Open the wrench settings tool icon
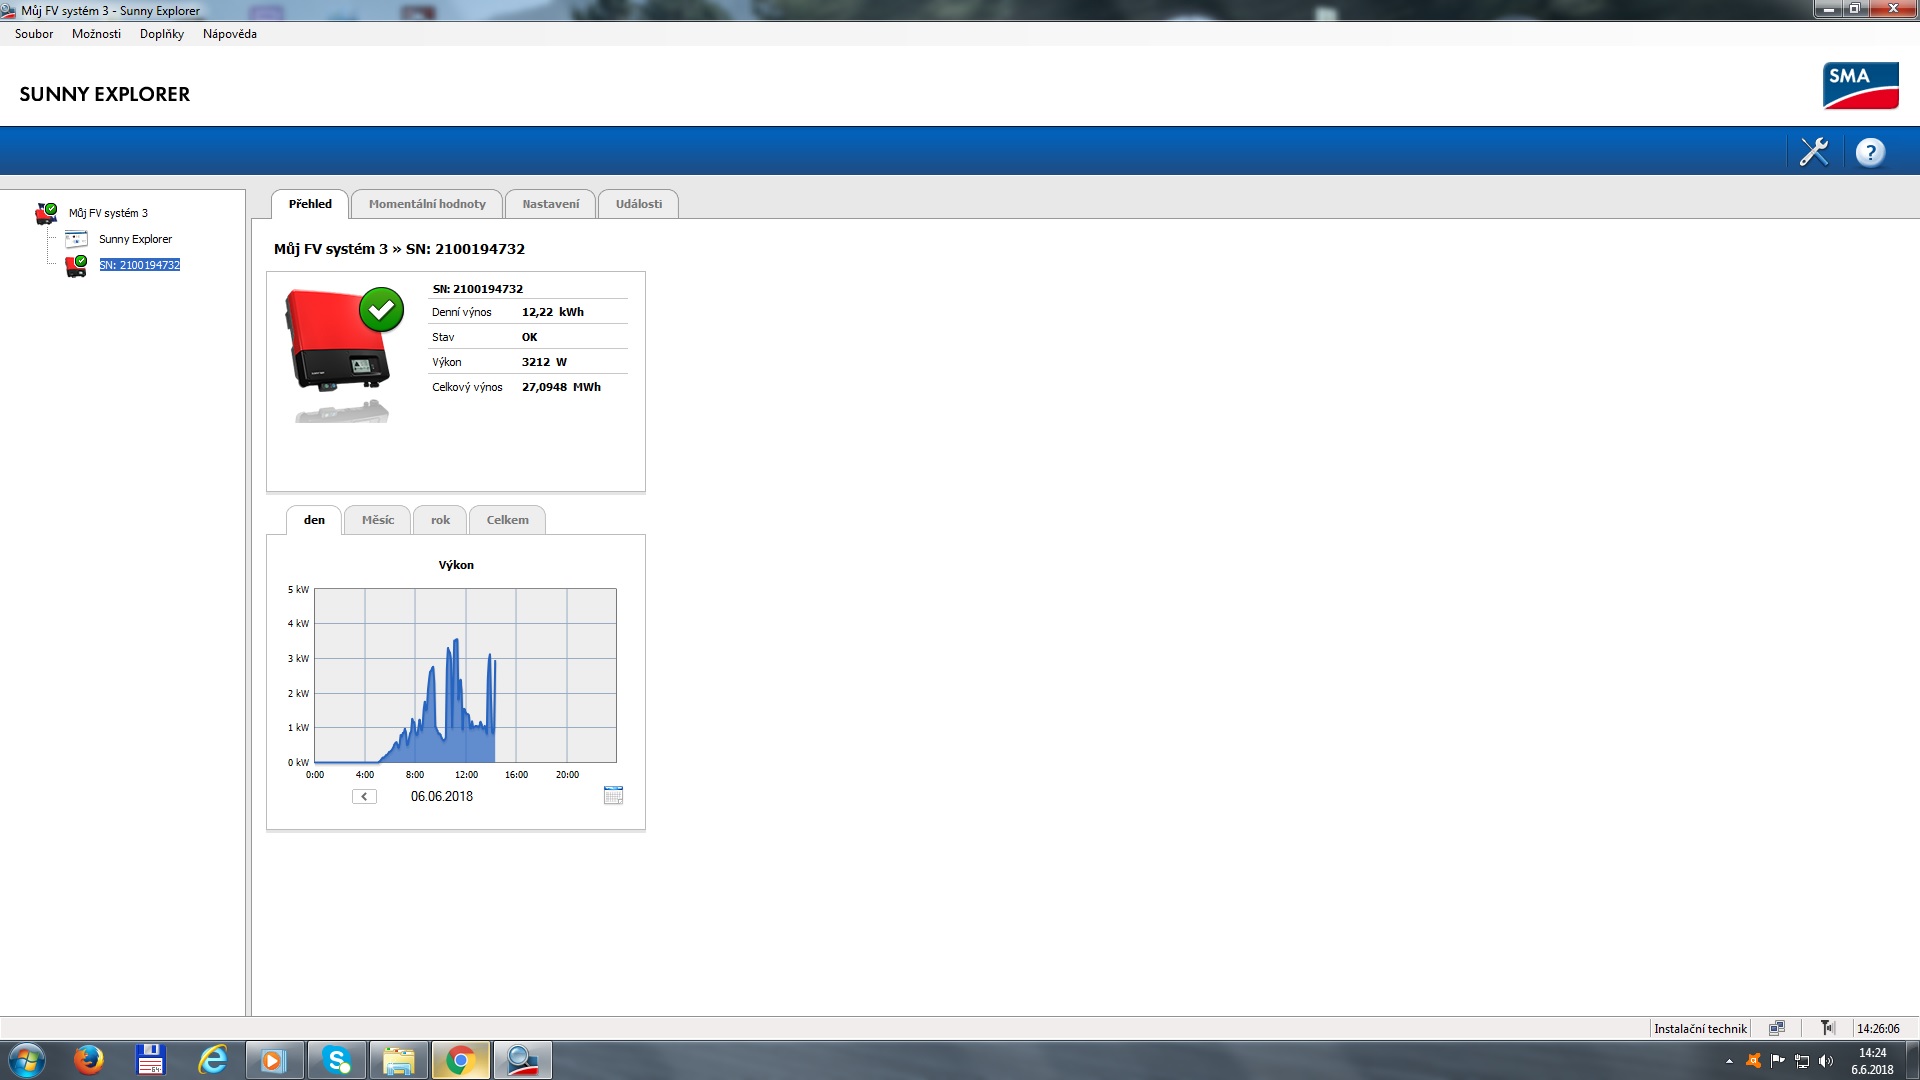Image resolution: width=1920 pixels, height=1080 pixels. 1813,152
